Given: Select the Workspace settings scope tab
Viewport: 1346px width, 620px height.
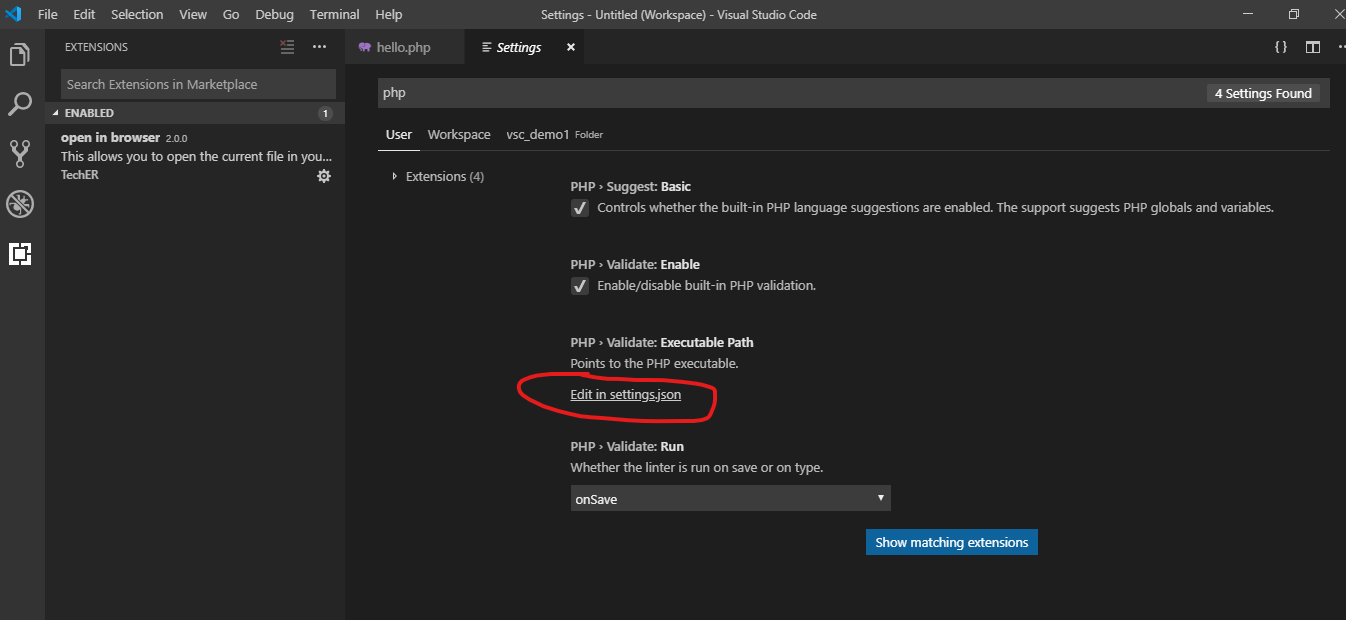Looking at the screenshot, I should (x=459, y=134).
